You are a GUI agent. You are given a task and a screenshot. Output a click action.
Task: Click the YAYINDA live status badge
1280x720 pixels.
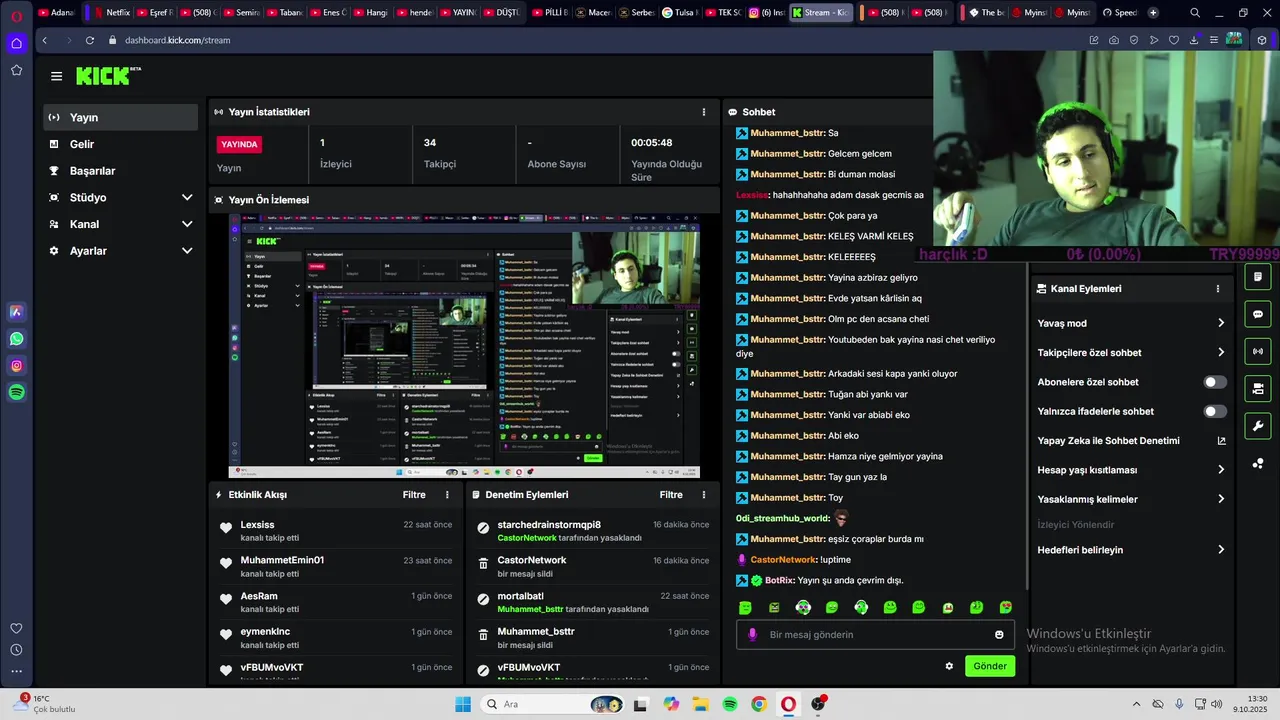239,144
